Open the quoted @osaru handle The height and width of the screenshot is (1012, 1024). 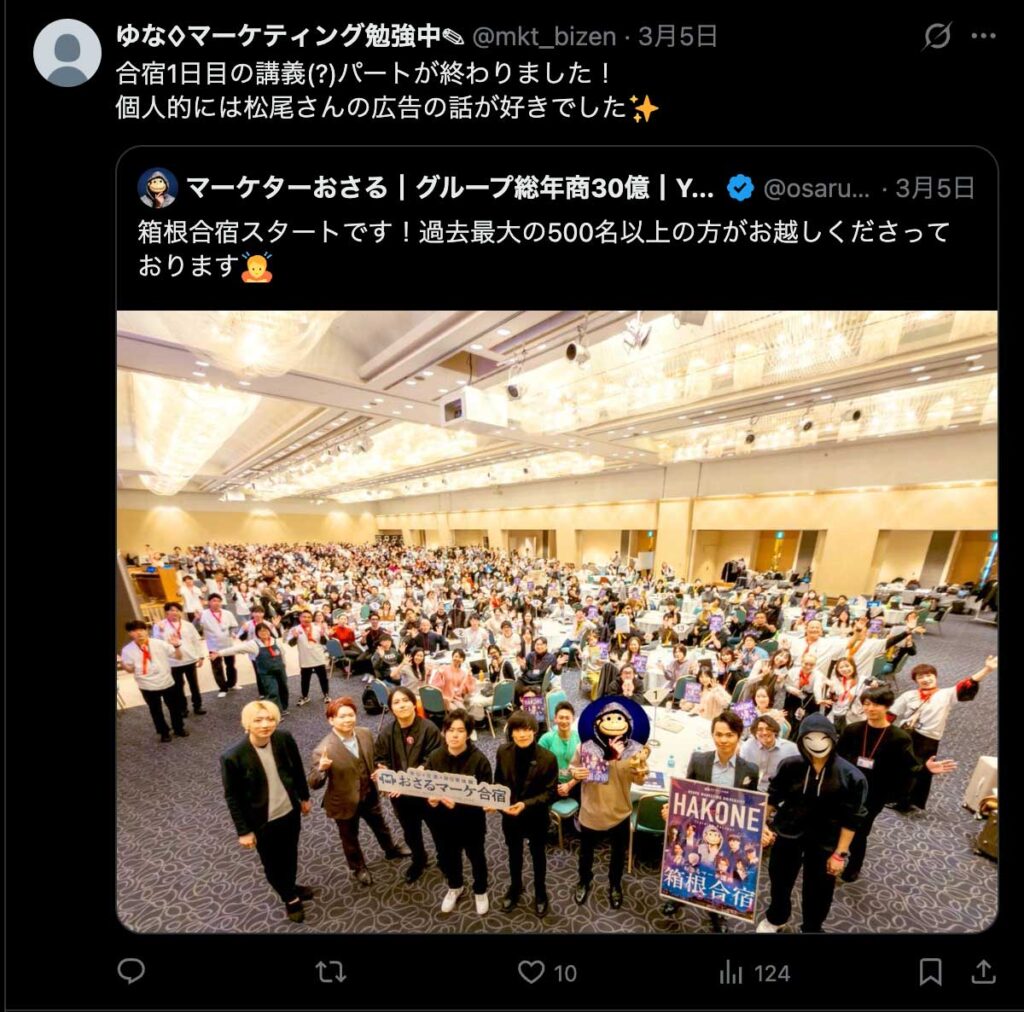(x=816, y=188)
